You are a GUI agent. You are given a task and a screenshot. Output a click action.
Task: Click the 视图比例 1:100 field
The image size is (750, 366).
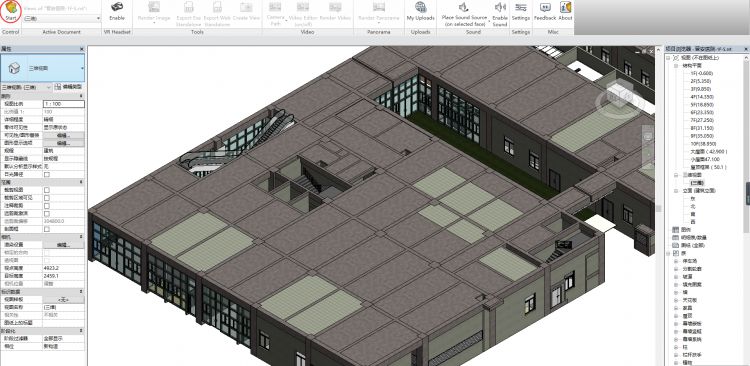point(64,104)
